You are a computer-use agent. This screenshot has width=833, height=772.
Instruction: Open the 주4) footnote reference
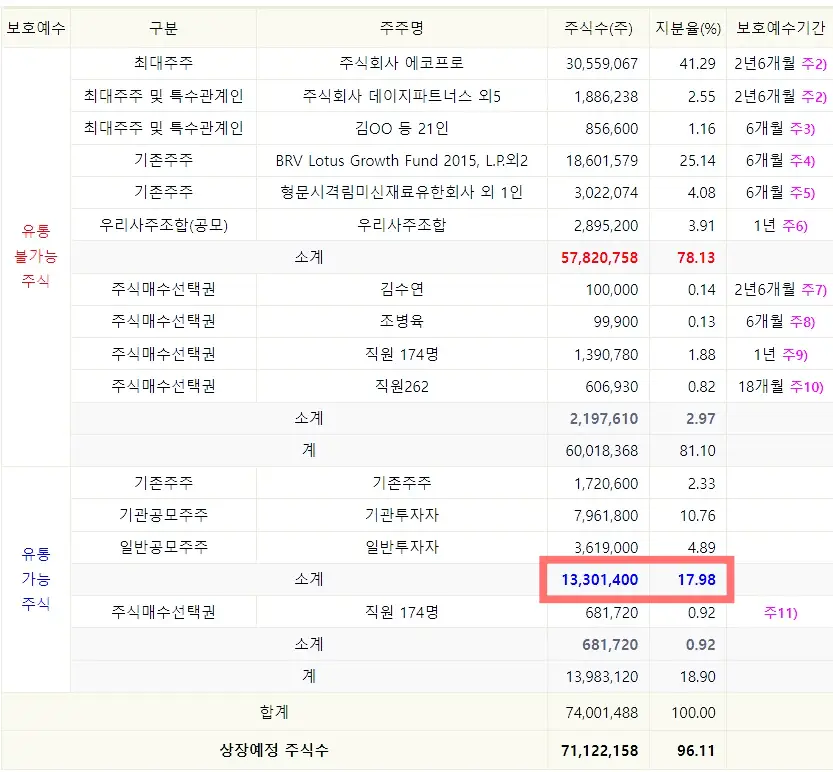(x=804, y=160)
